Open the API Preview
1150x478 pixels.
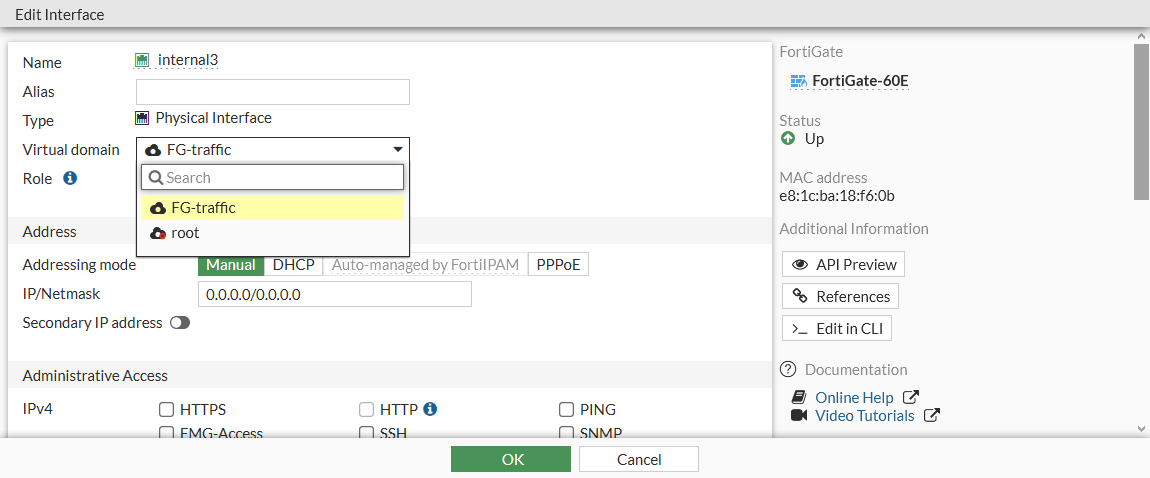pos(843,264)
